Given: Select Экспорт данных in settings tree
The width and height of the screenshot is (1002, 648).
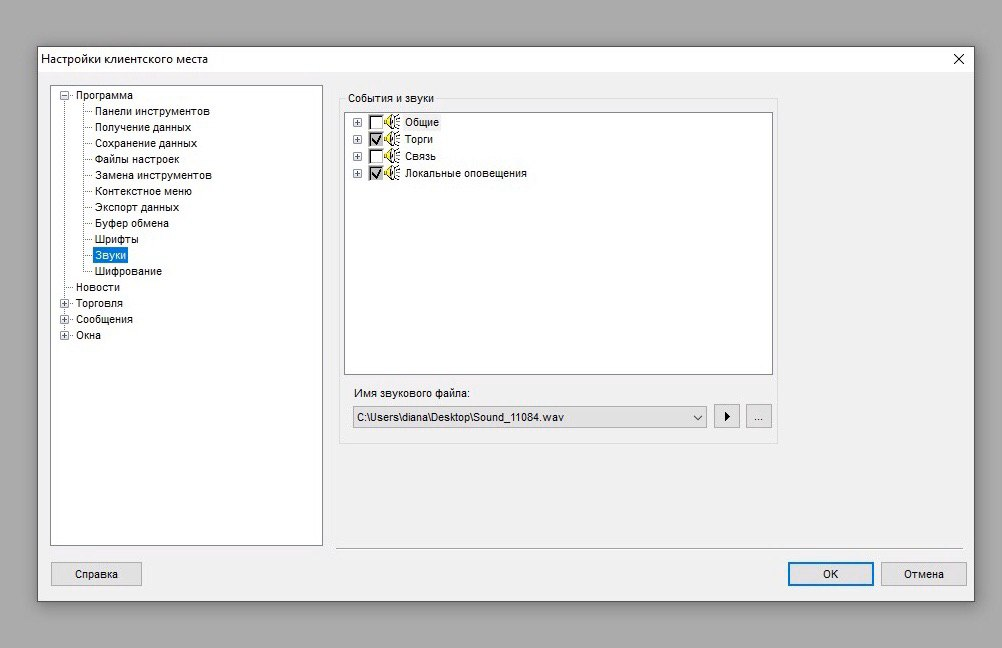Looking at the screenshot, I should pyautogui.click(x=137, y=207).
